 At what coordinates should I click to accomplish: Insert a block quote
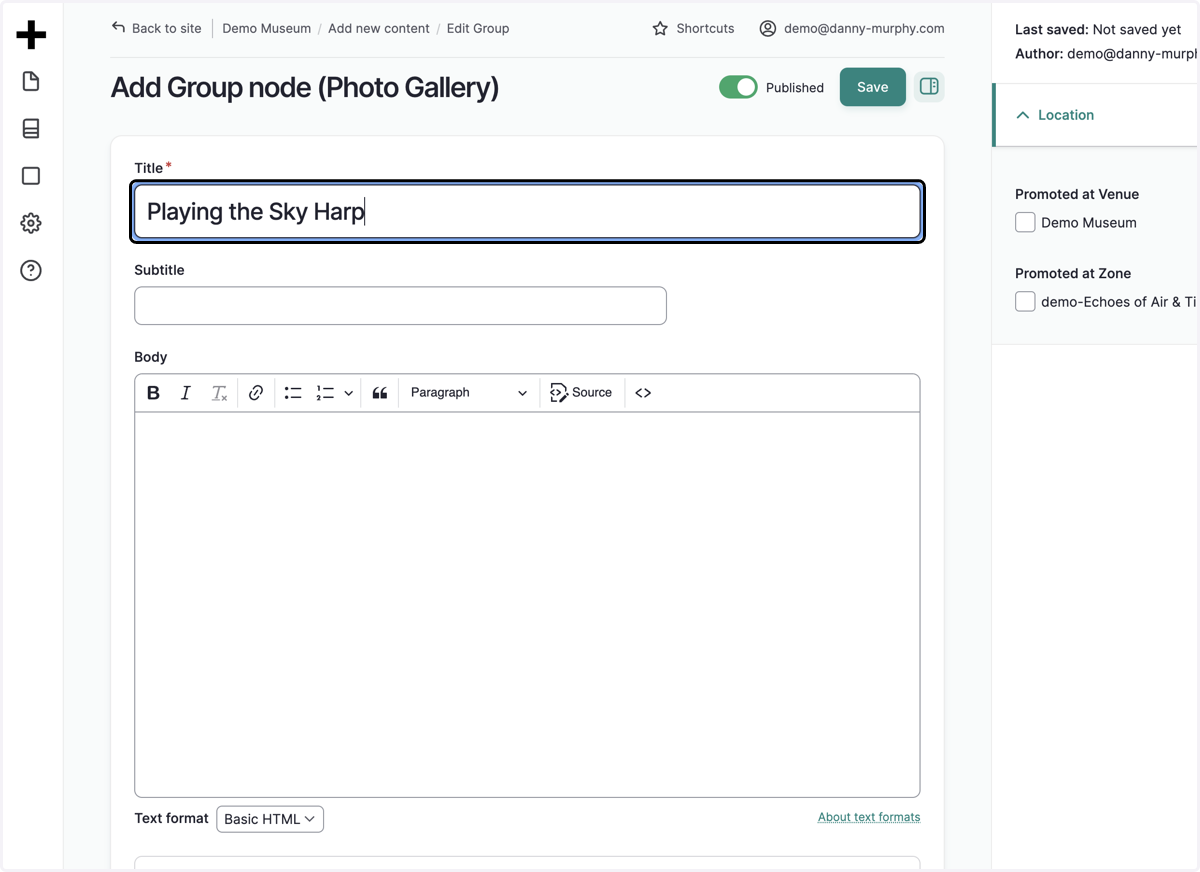click(380, 393)
